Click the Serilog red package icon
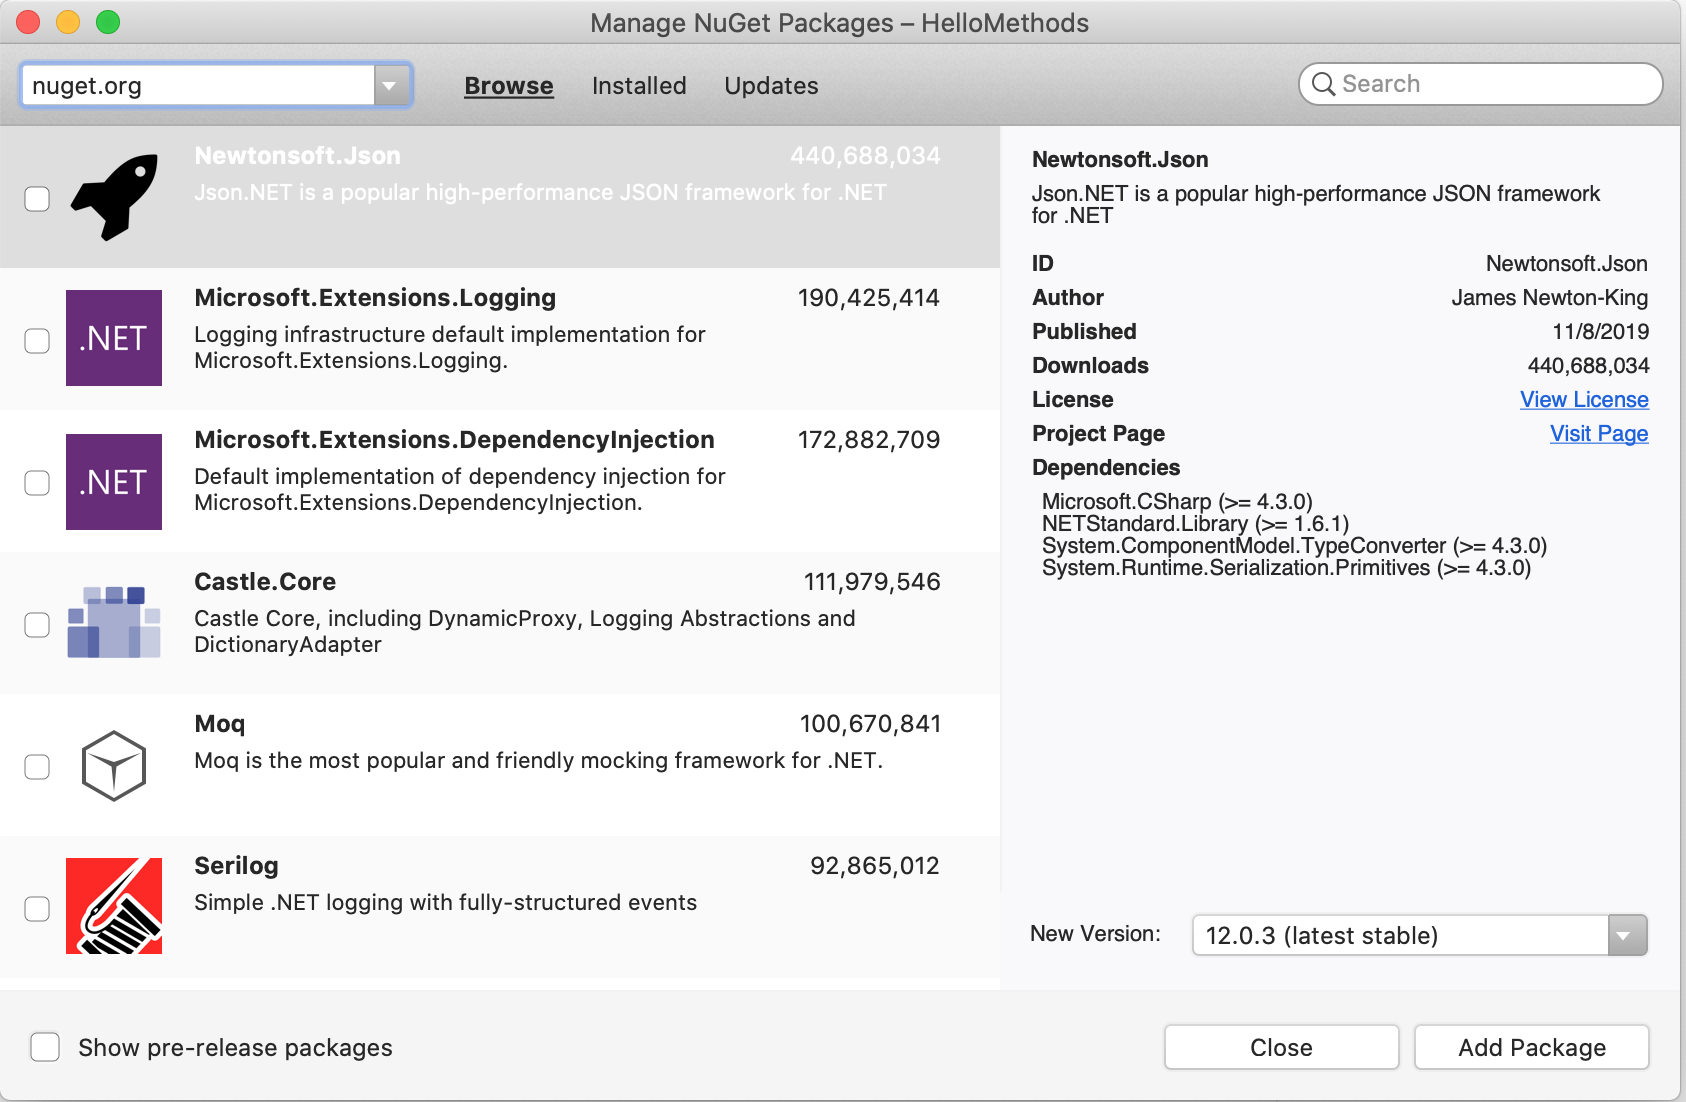The width and height of the screenshot is (1686, 1102). tap(114, 906)
